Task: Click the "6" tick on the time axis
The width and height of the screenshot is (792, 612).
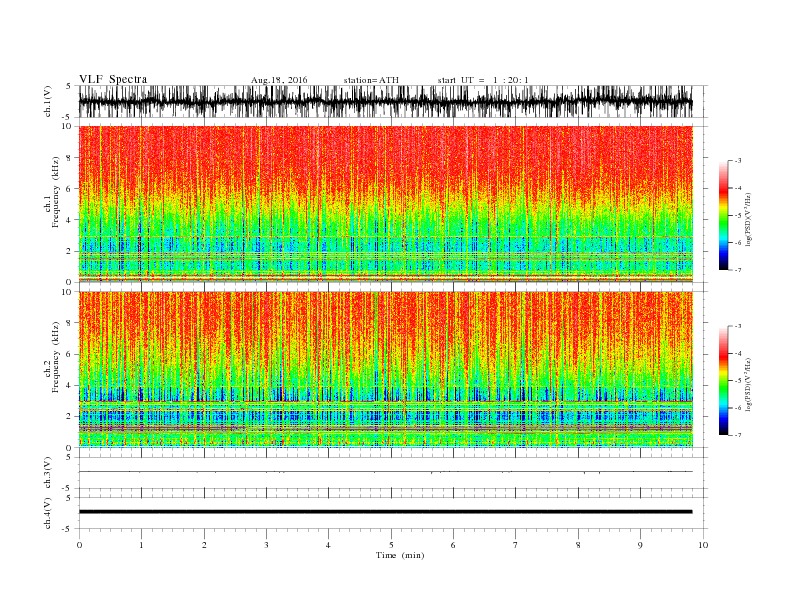Action: click(453, 545)
